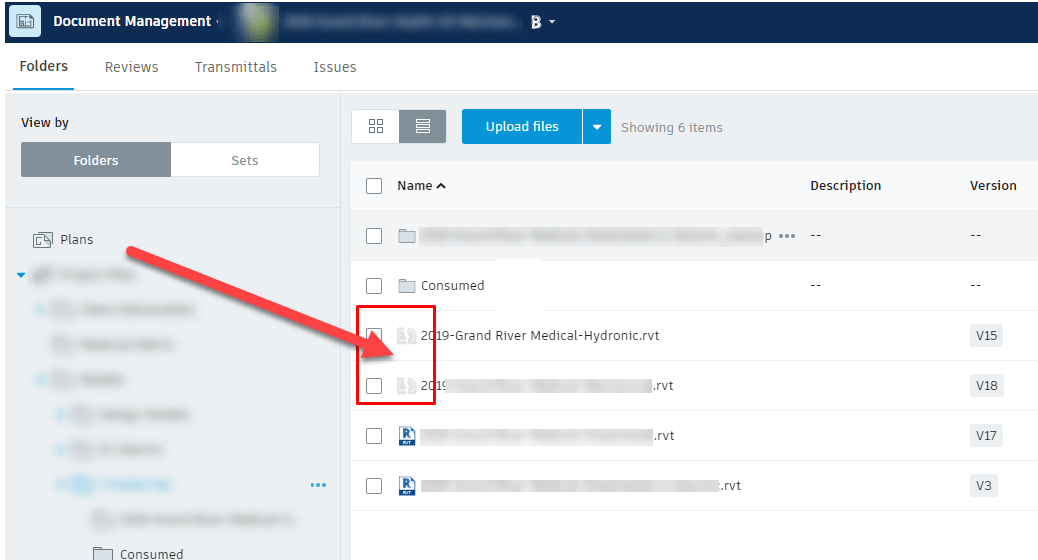The height and width of the screenshot is (560, 1038).
Task: Click the Revit file icon for V17 row
Action: 406,436
